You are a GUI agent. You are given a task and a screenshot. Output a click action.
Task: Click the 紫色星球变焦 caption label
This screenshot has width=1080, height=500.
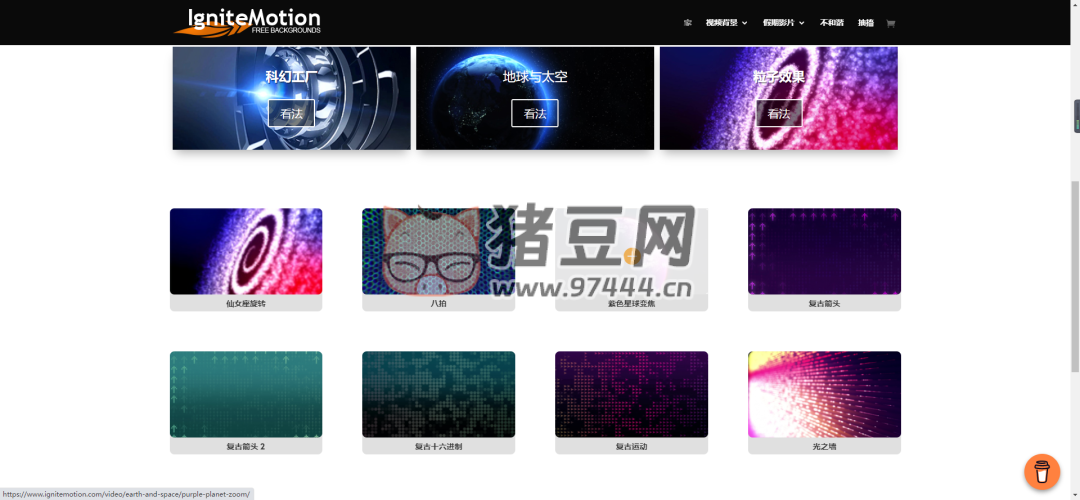click(x=632, y=303)
